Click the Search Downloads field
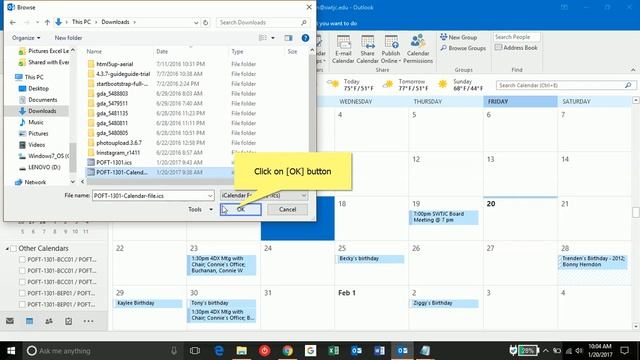The width and height of the screenshot is (640, 360). point(262,22)
